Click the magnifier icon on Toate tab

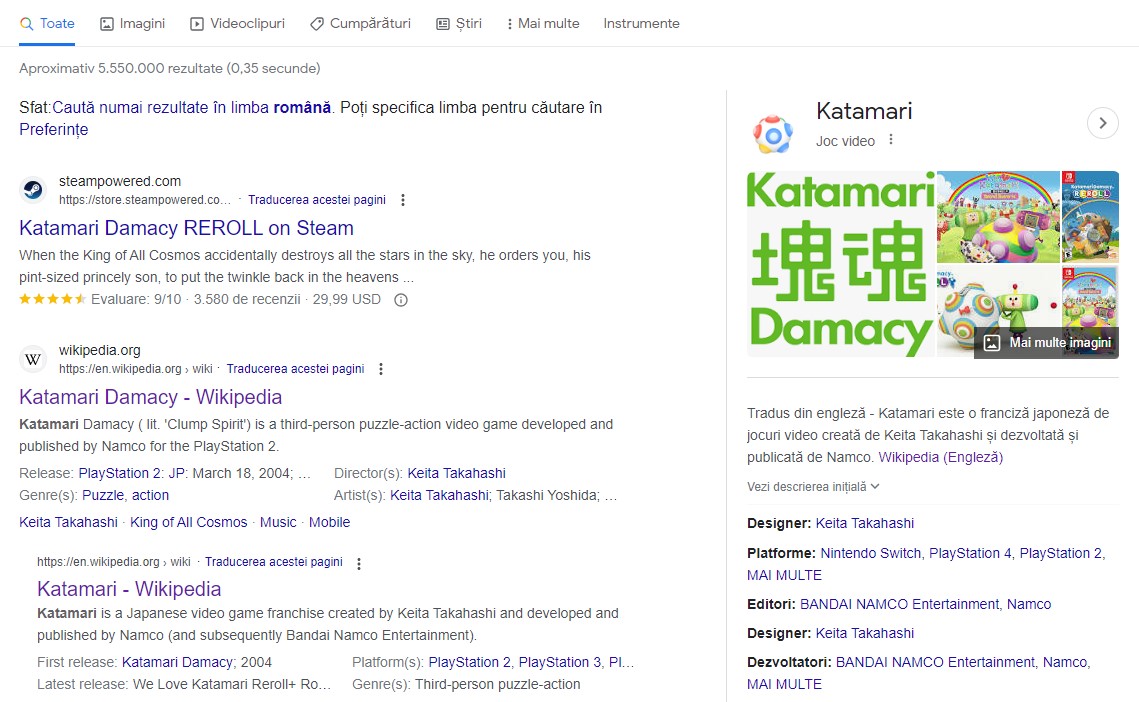27,23
